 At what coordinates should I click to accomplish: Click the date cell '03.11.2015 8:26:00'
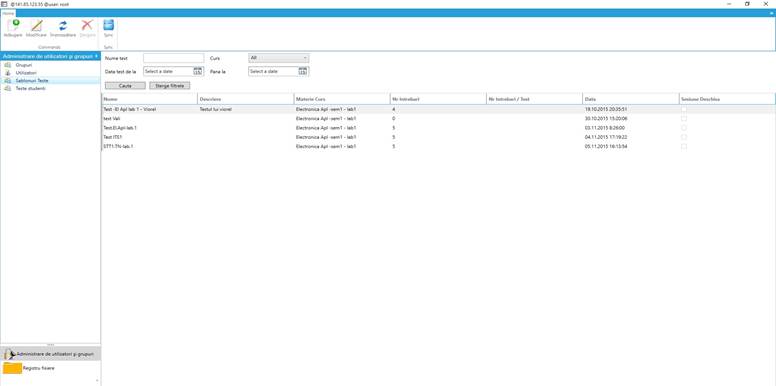[x=605, y=128]
